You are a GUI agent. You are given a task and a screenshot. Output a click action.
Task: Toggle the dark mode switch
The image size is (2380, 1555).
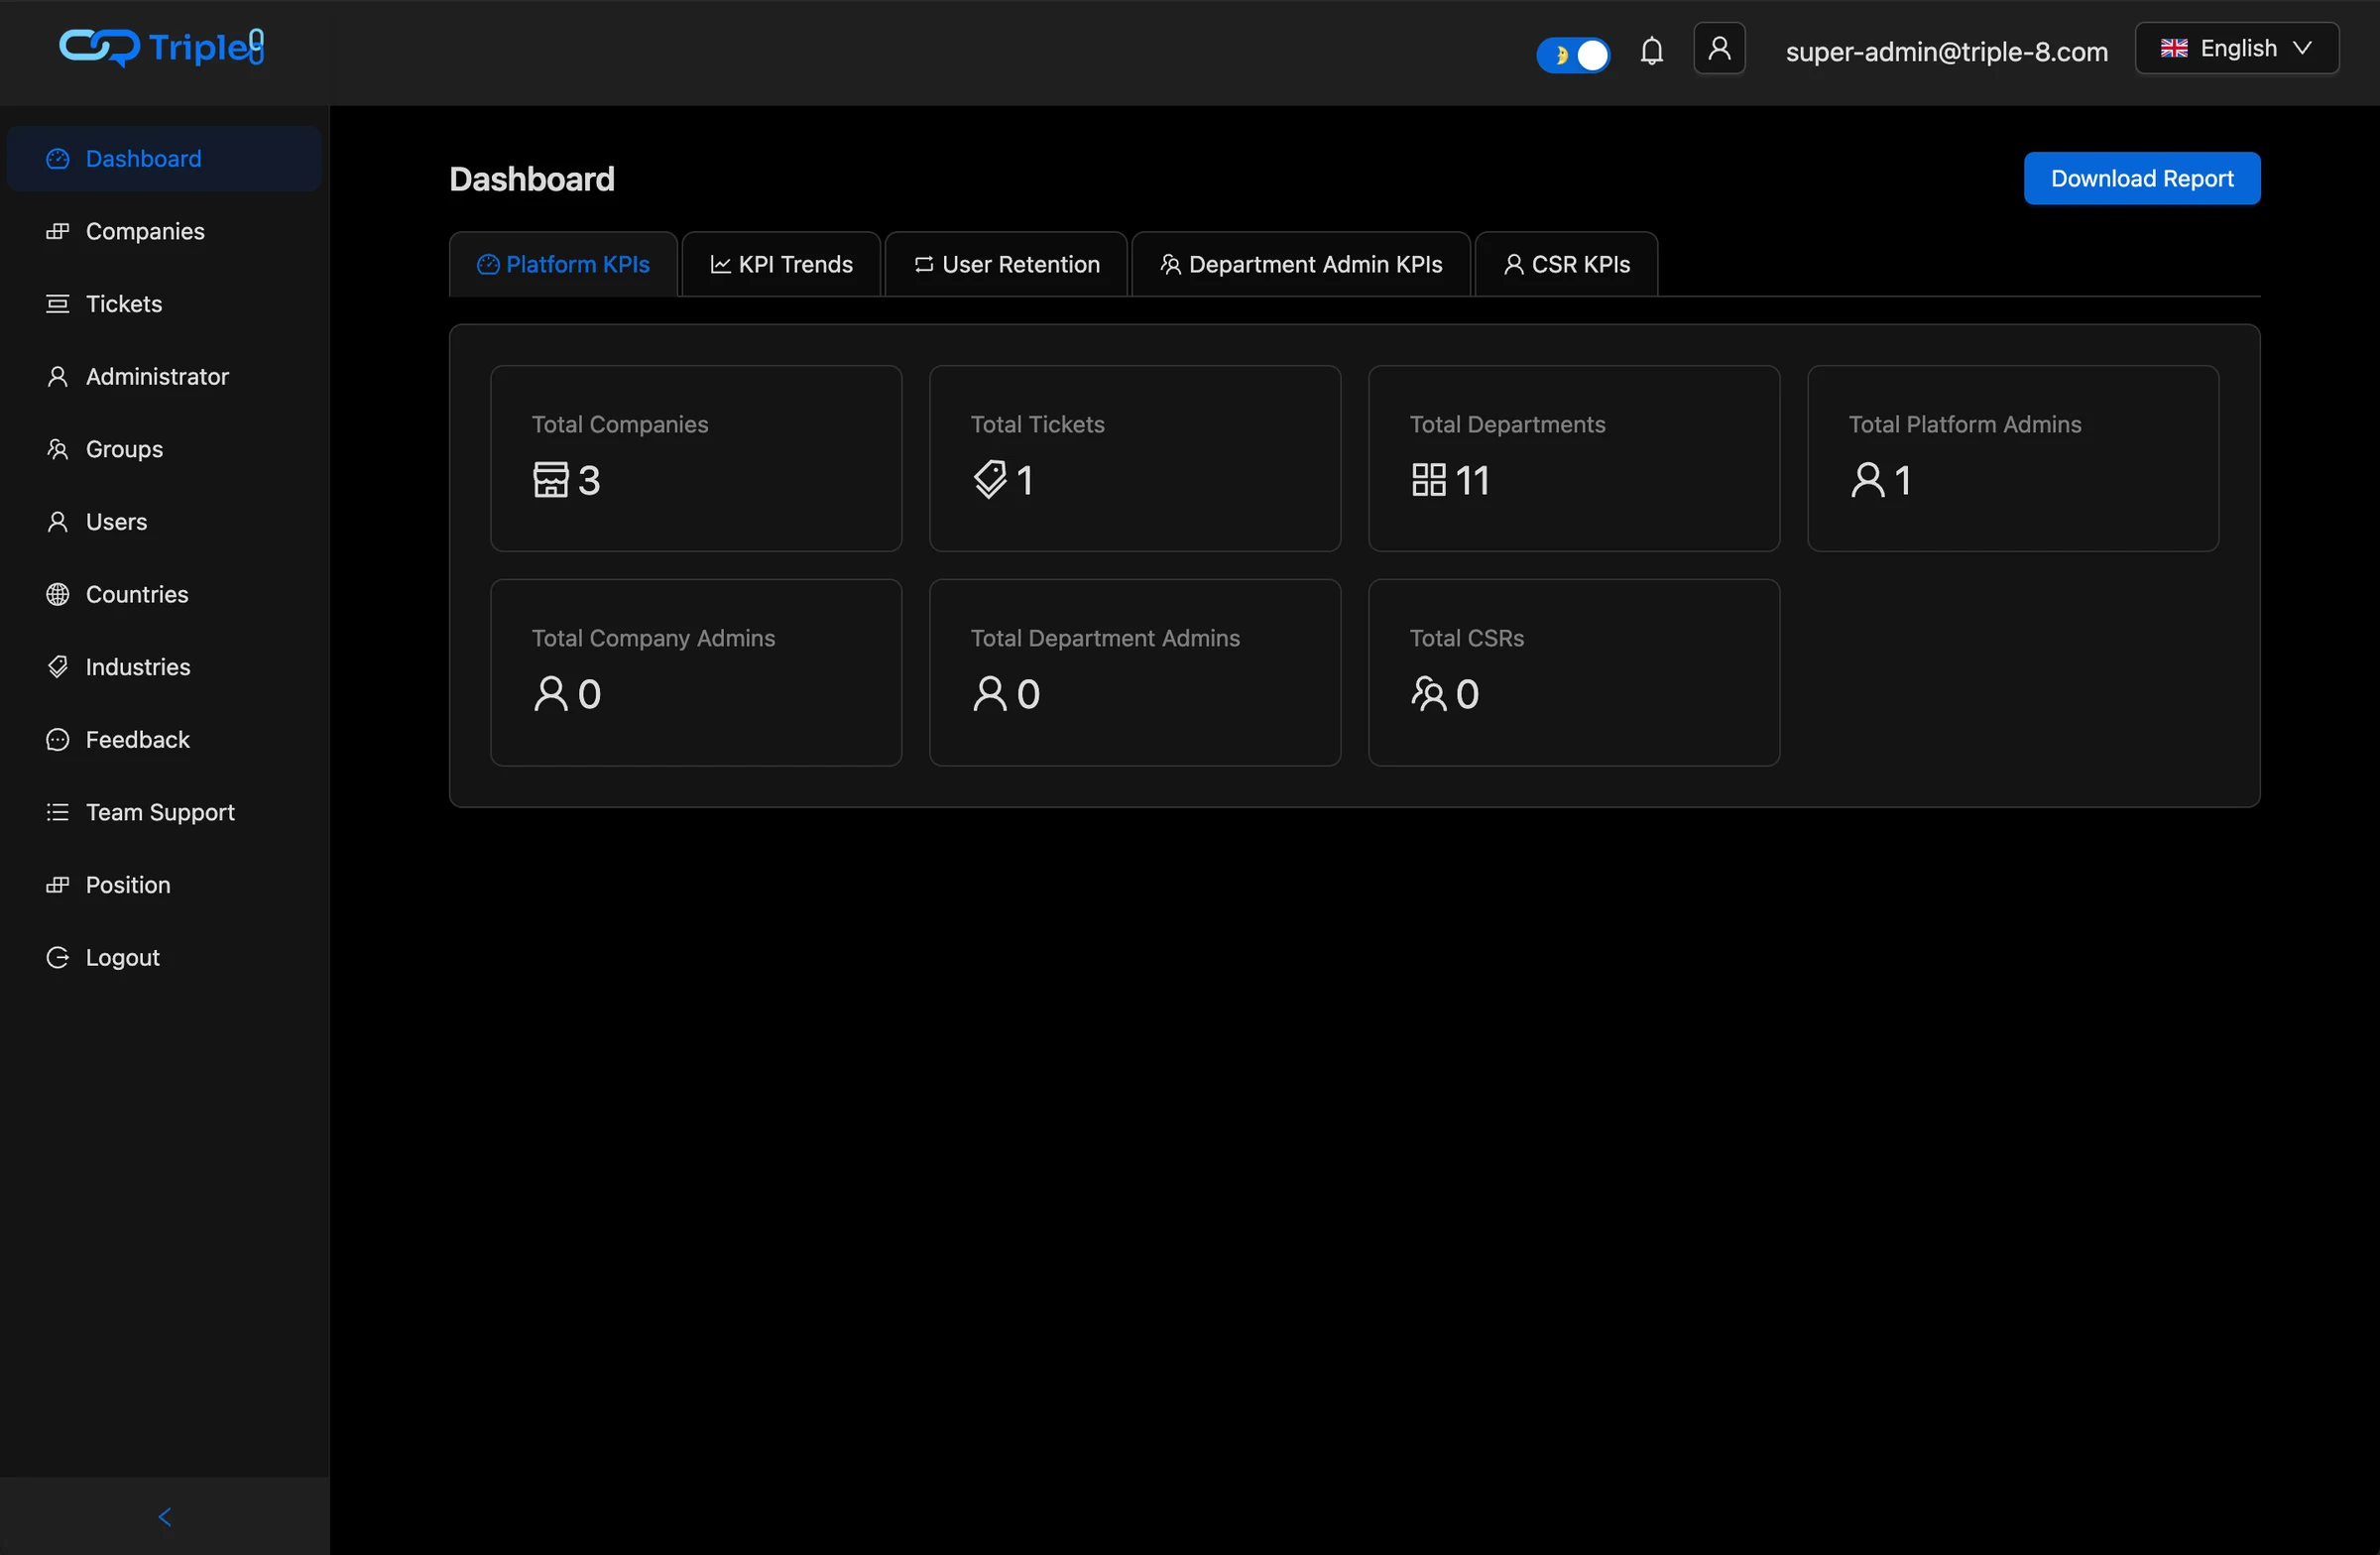click(1573, 54)
